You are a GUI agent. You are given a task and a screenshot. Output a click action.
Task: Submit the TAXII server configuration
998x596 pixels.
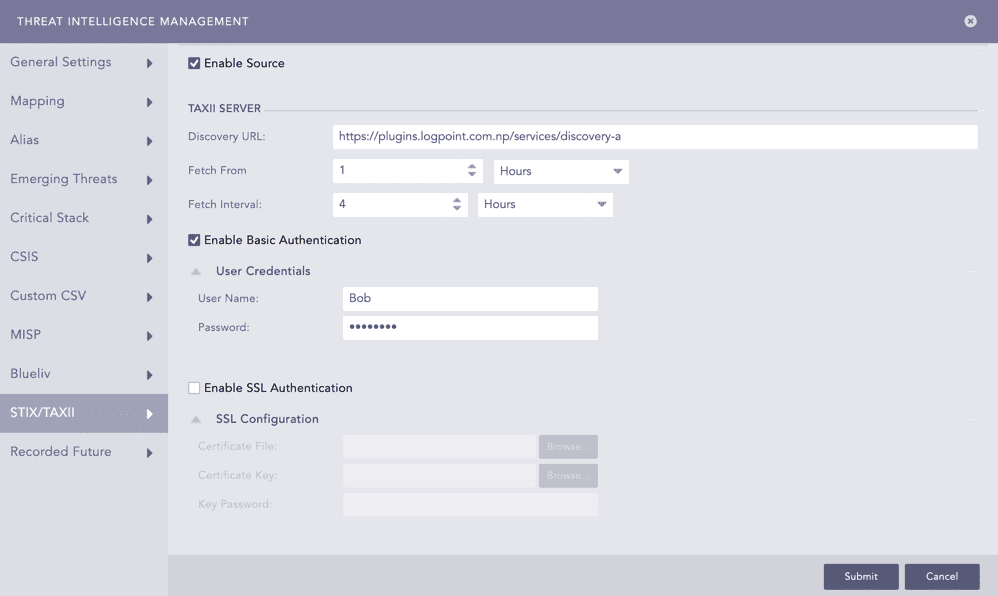pos(860,576)
